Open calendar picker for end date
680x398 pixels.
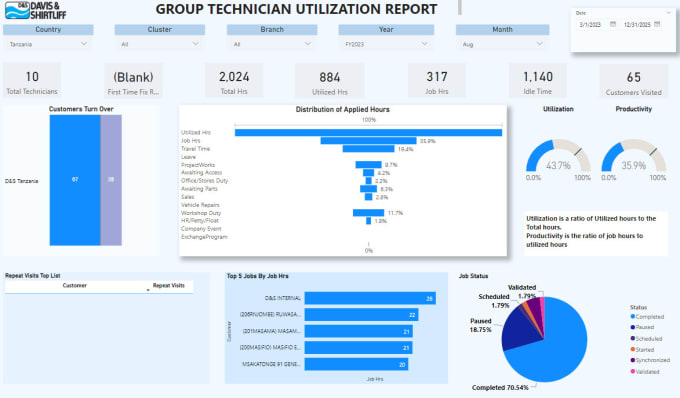click(x=657, y=24)
